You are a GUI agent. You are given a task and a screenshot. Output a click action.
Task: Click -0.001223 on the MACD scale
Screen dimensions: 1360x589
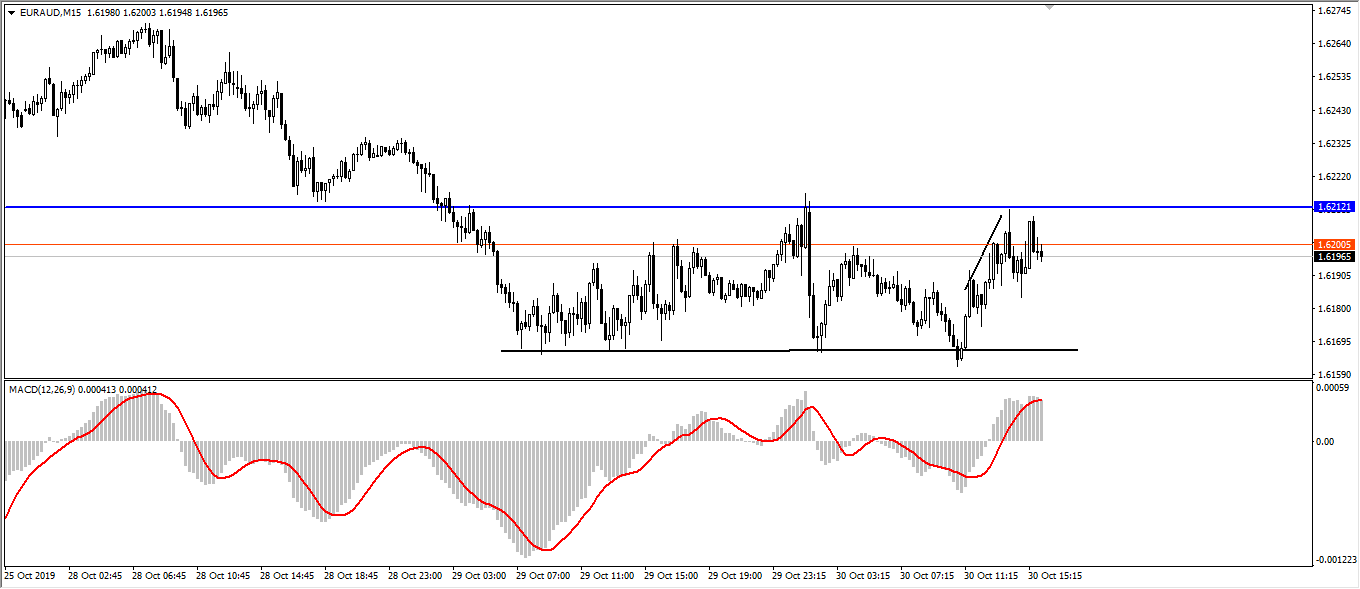pyautogui.click(x=1337, y=560)
